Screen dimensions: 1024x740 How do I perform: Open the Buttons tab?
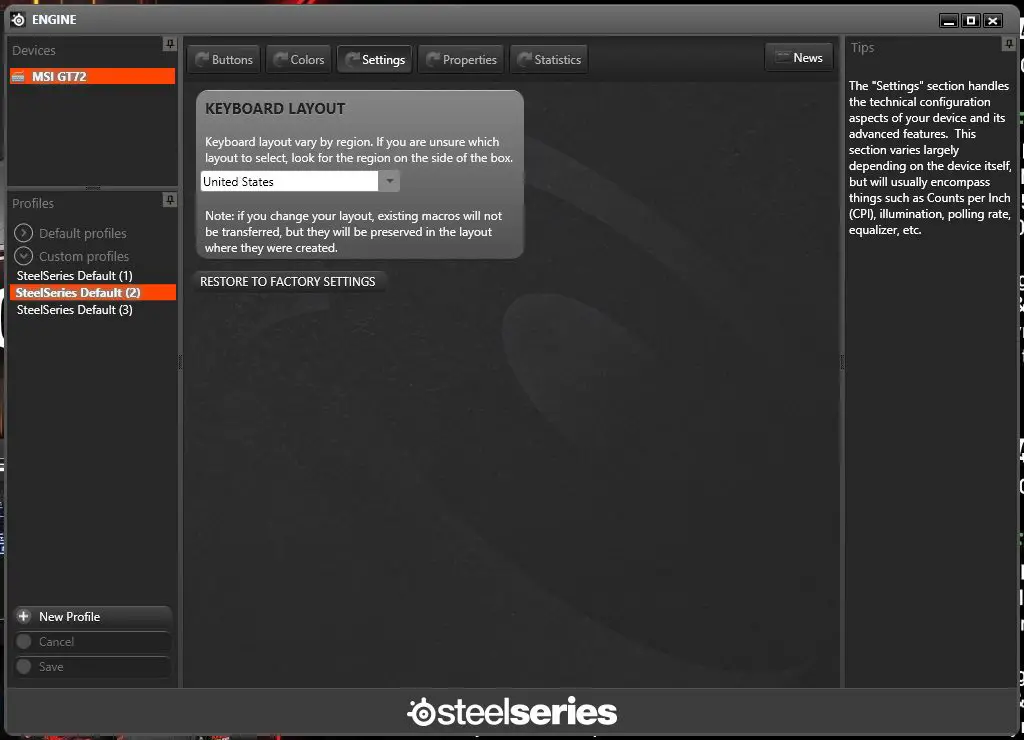click(x=224, y=59)
